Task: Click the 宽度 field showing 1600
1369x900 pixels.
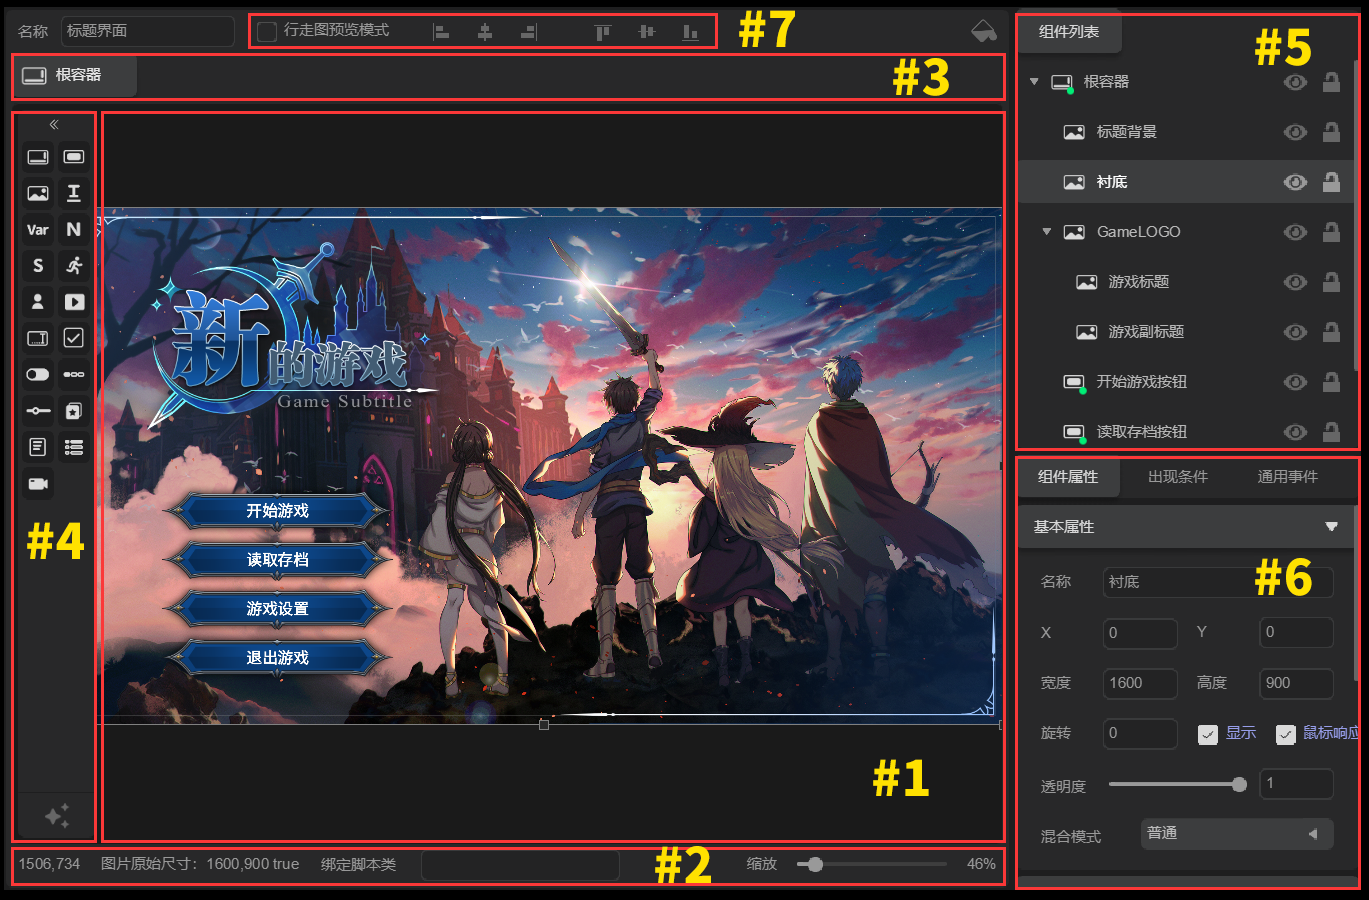Action: [x=1140, y=683]
